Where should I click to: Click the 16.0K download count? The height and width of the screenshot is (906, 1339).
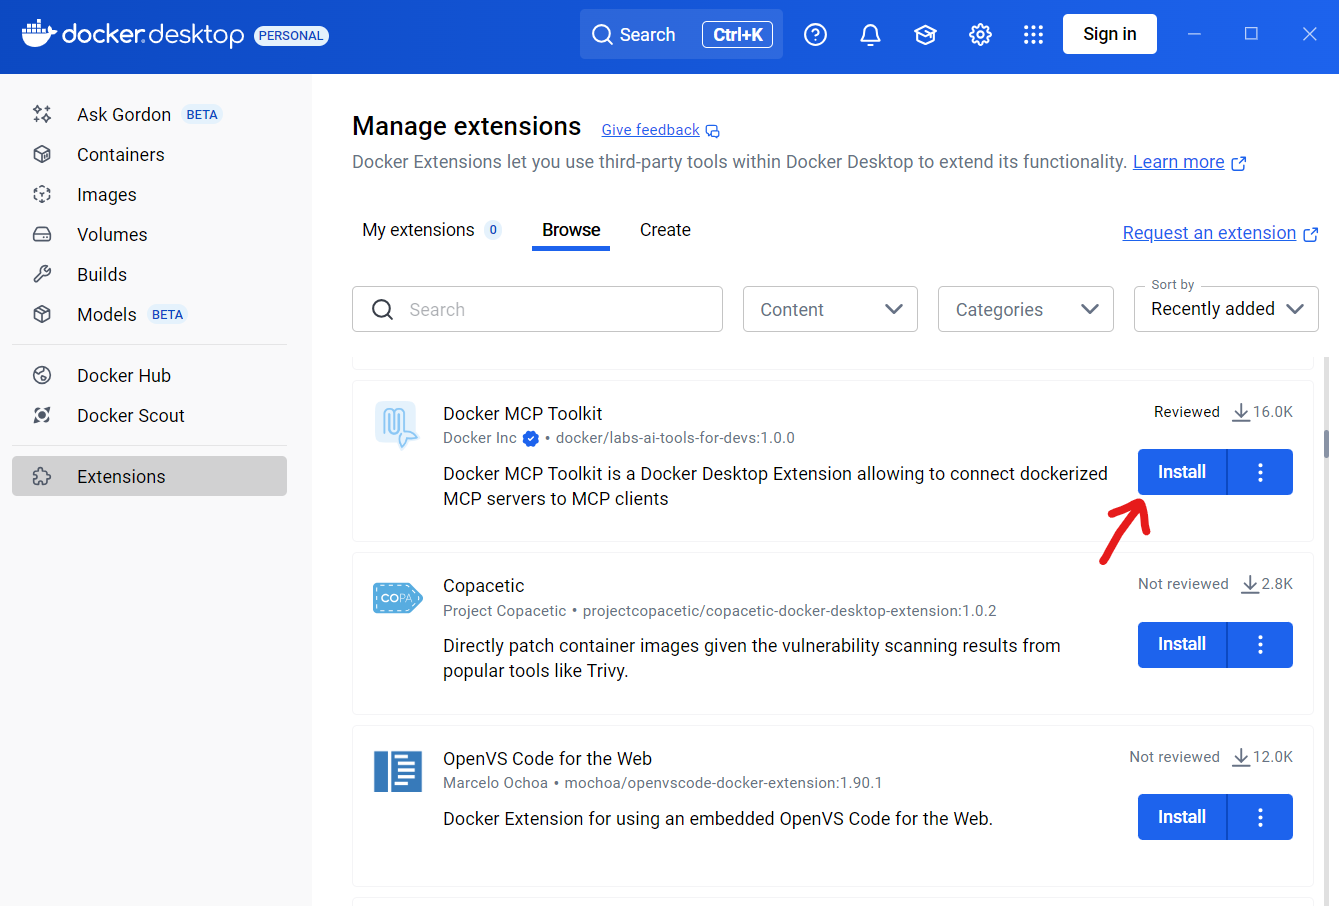[x=1273, y=412]
